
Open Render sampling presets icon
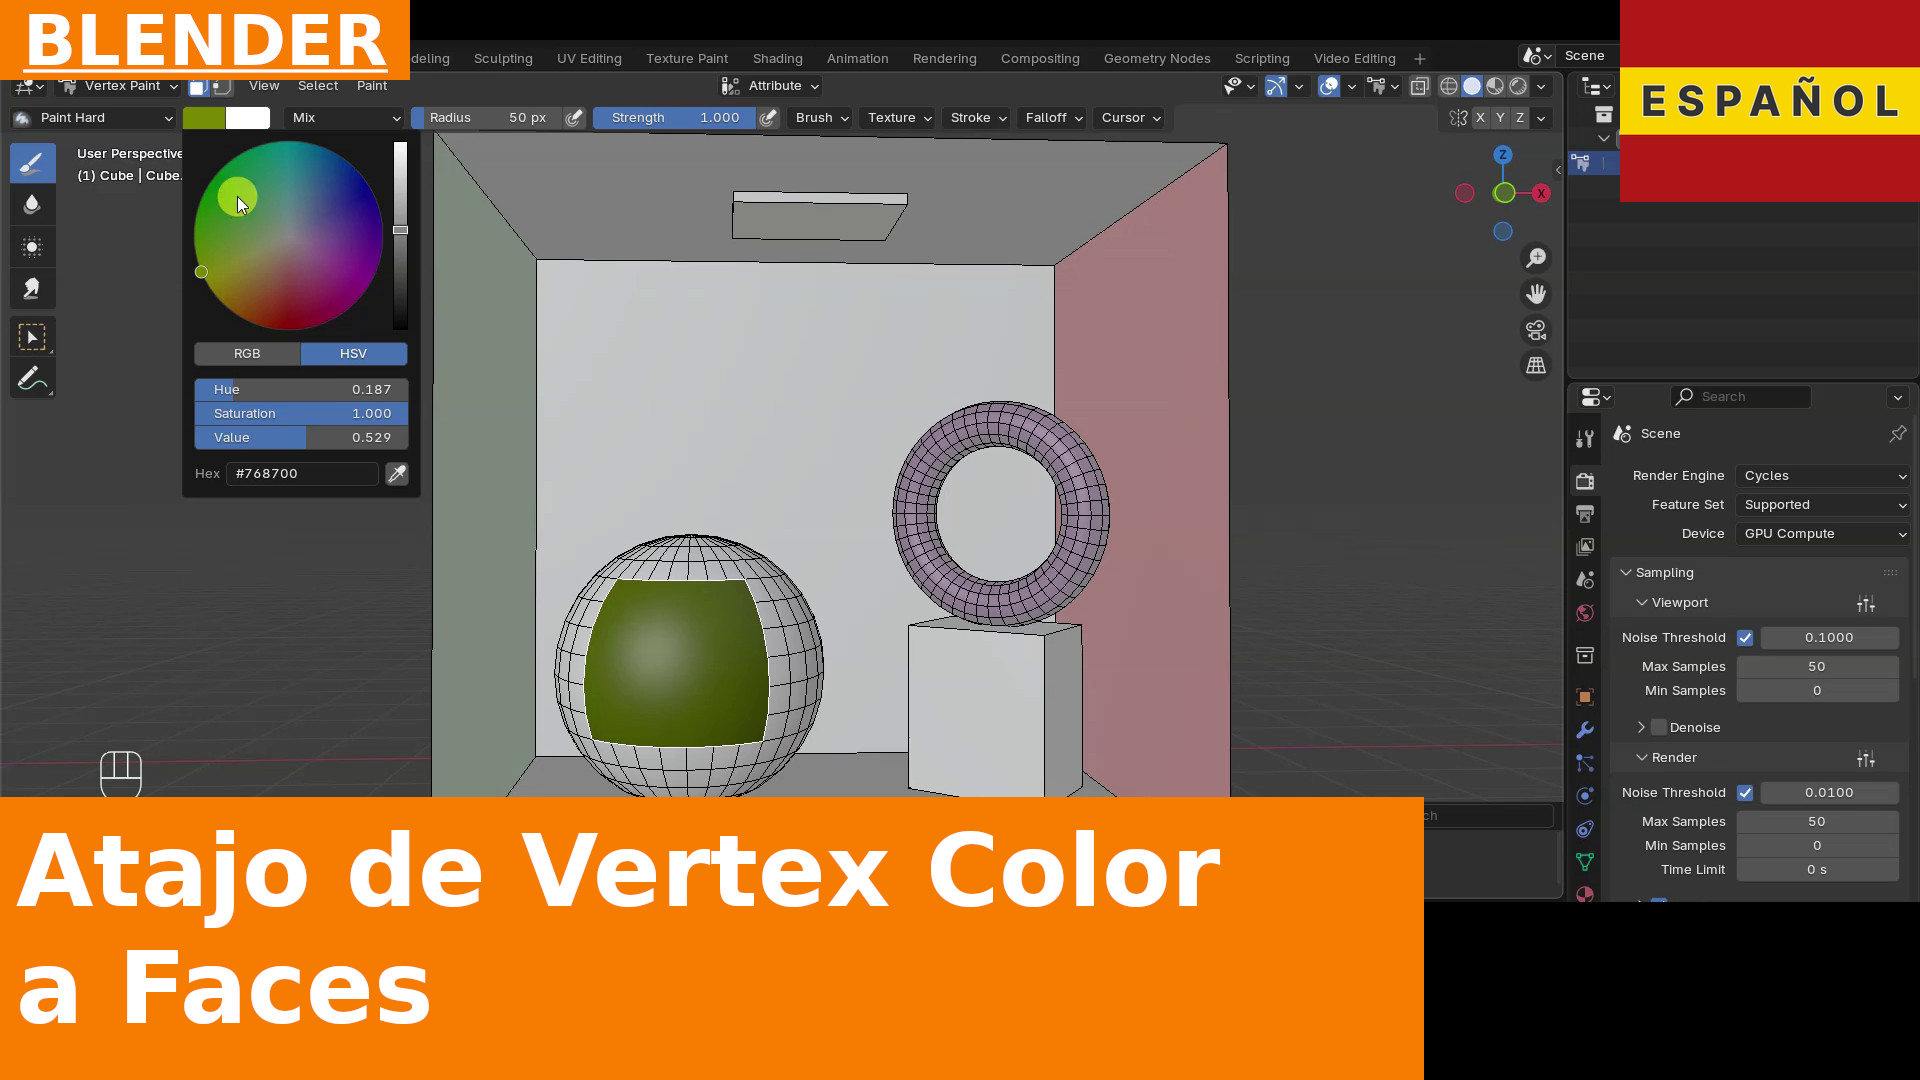(x=1866, y=759)
